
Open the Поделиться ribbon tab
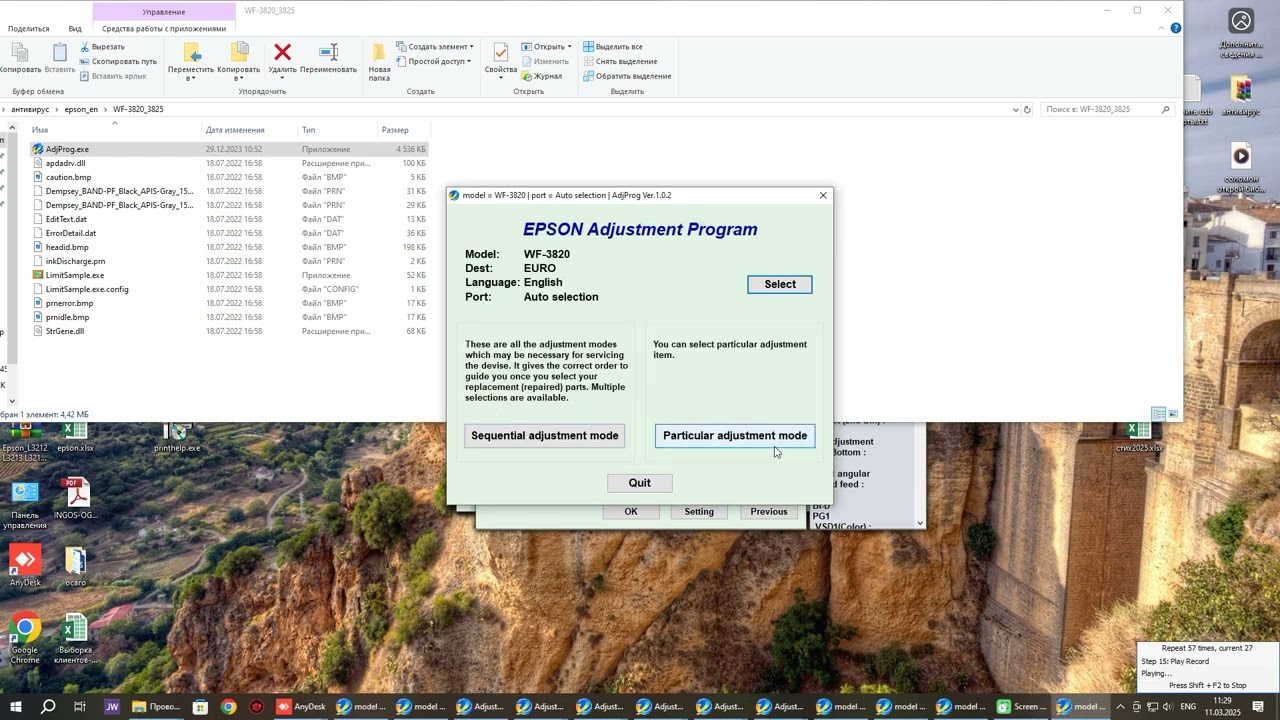point(29,28)
